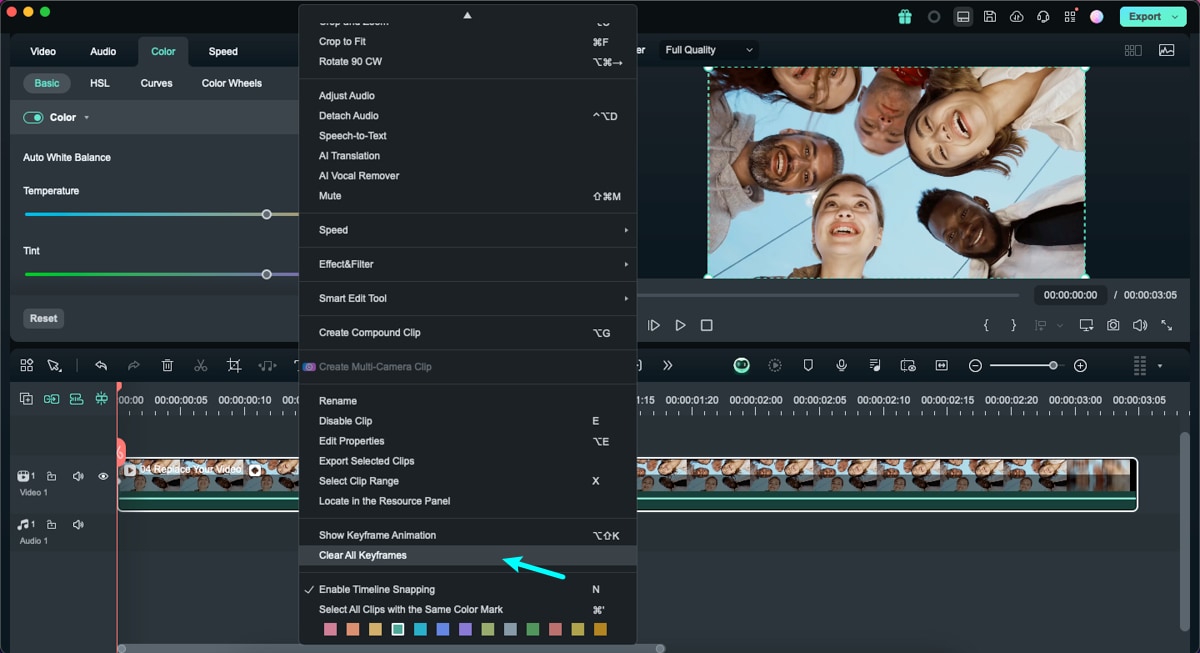1200x653 pixels.
Task: Open timeline track size dropdown arrow
Action: coord(1160,366)
